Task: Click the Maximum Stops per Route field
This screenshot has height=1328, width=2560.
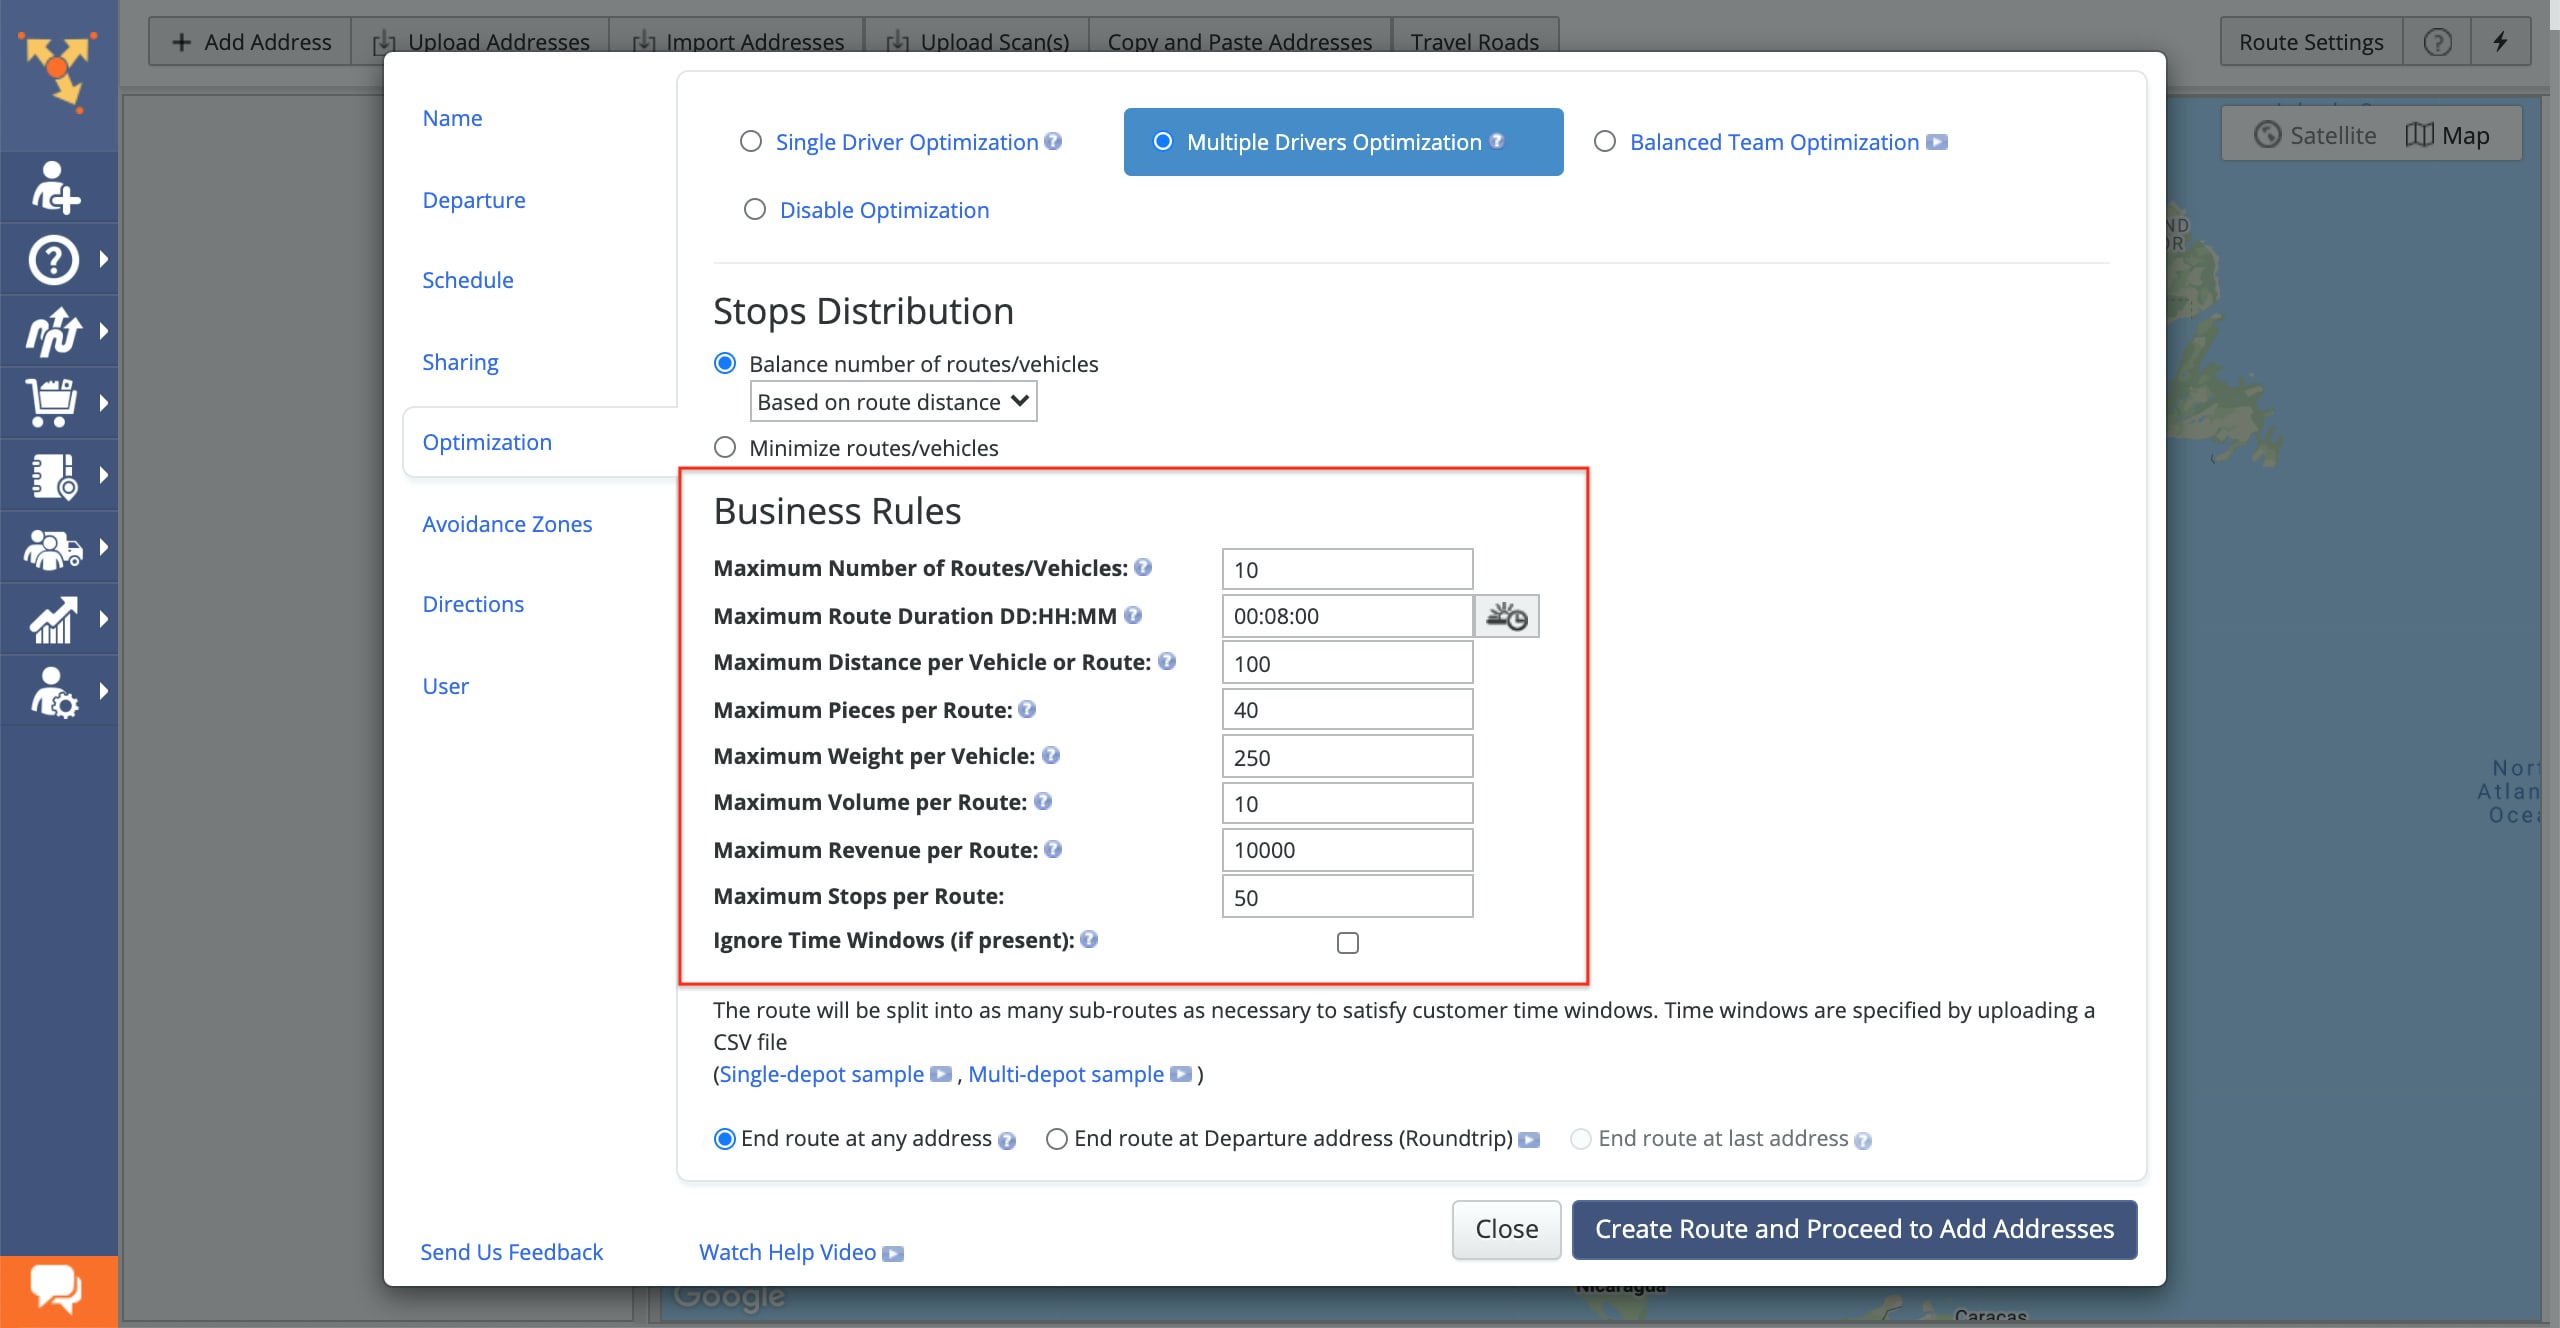Action: pos(1346,897)
